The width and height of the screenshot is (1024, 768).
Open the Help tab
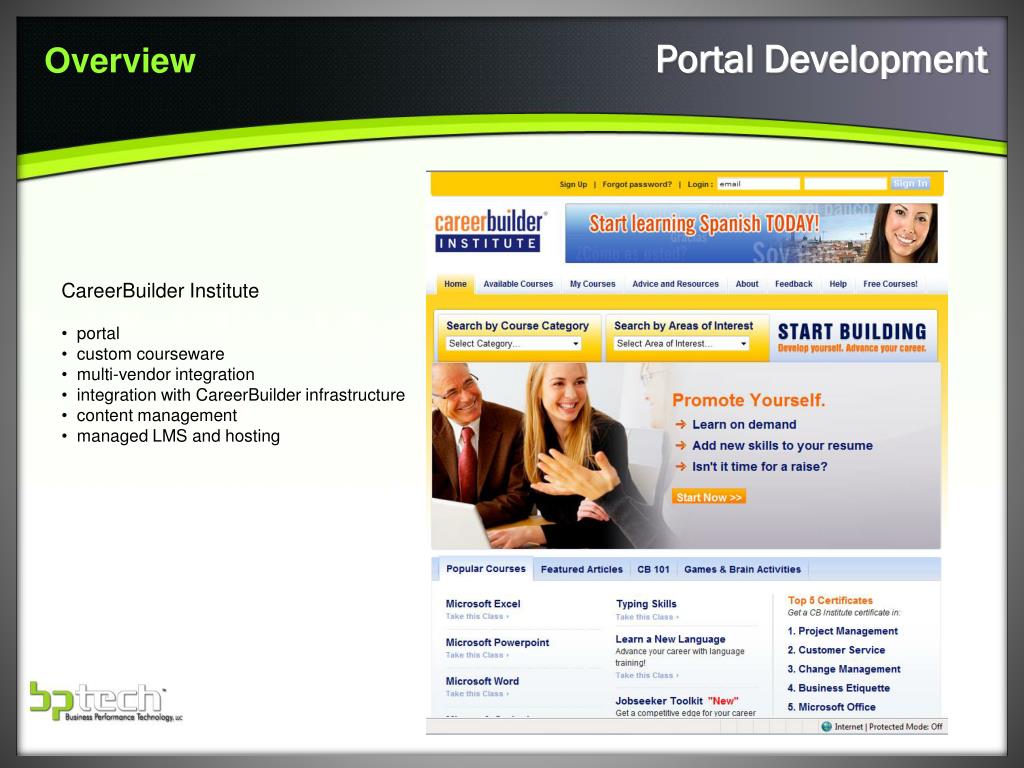pos(838,284)
